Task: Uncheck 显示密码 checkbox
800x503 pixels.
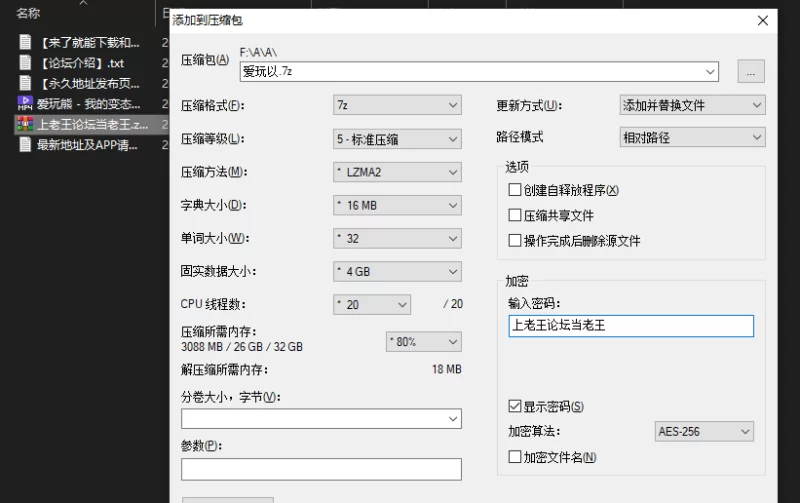Action: click(x=515, y=406)
